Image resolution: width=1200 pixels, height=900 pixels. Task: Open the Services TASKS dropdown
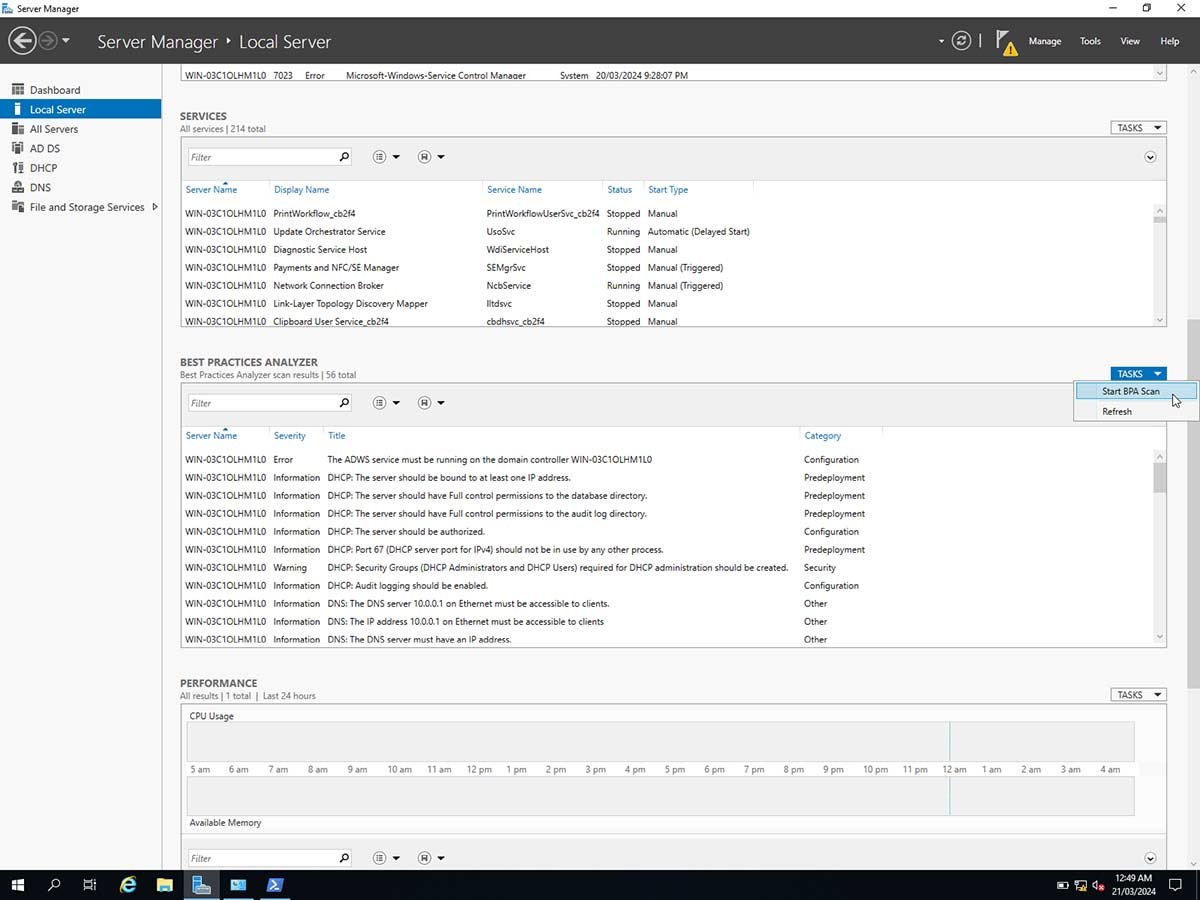(1138, 128)
